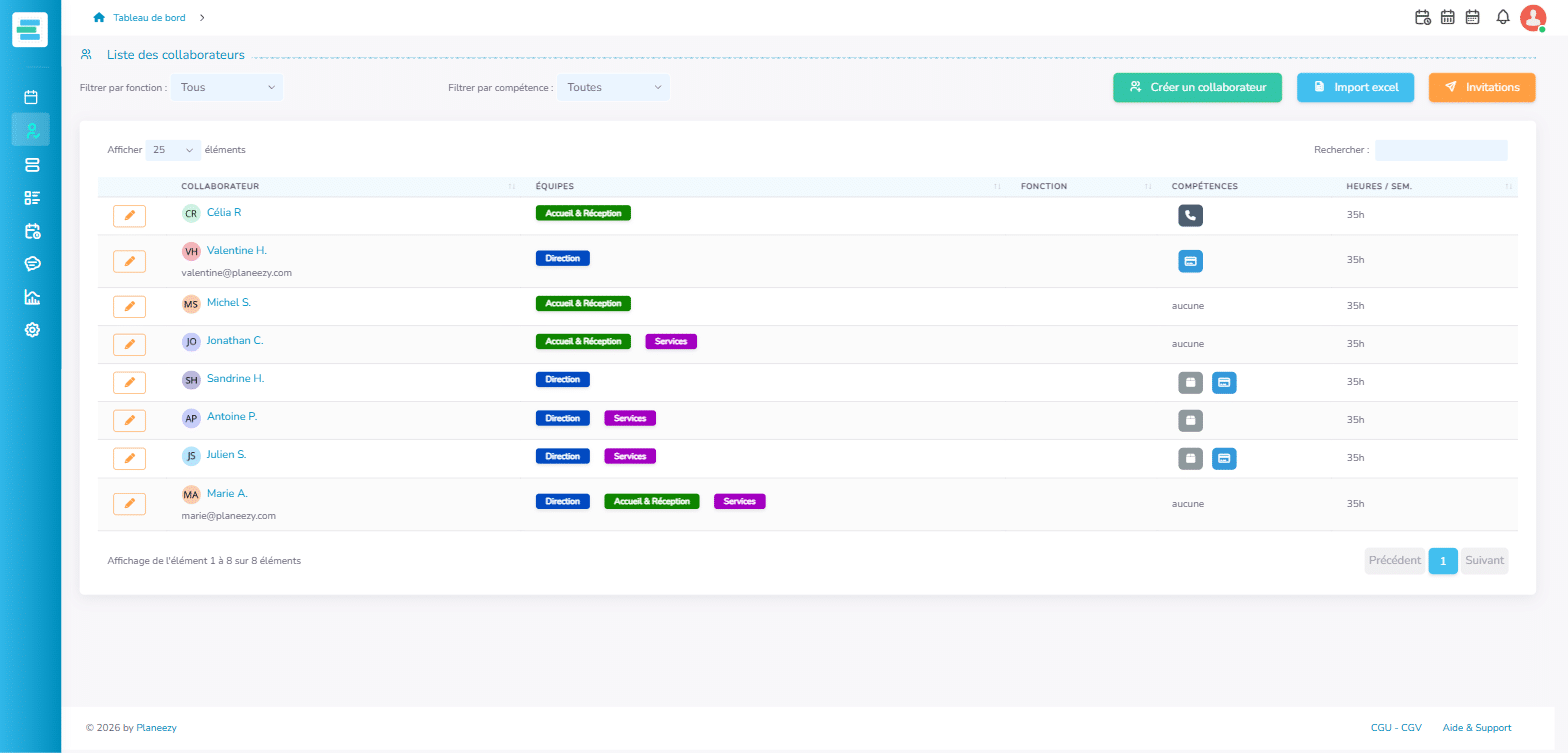Sort by the Heures / Sem. column
This screenshot has height=753, width=1568.
(x=1429, y=186)
